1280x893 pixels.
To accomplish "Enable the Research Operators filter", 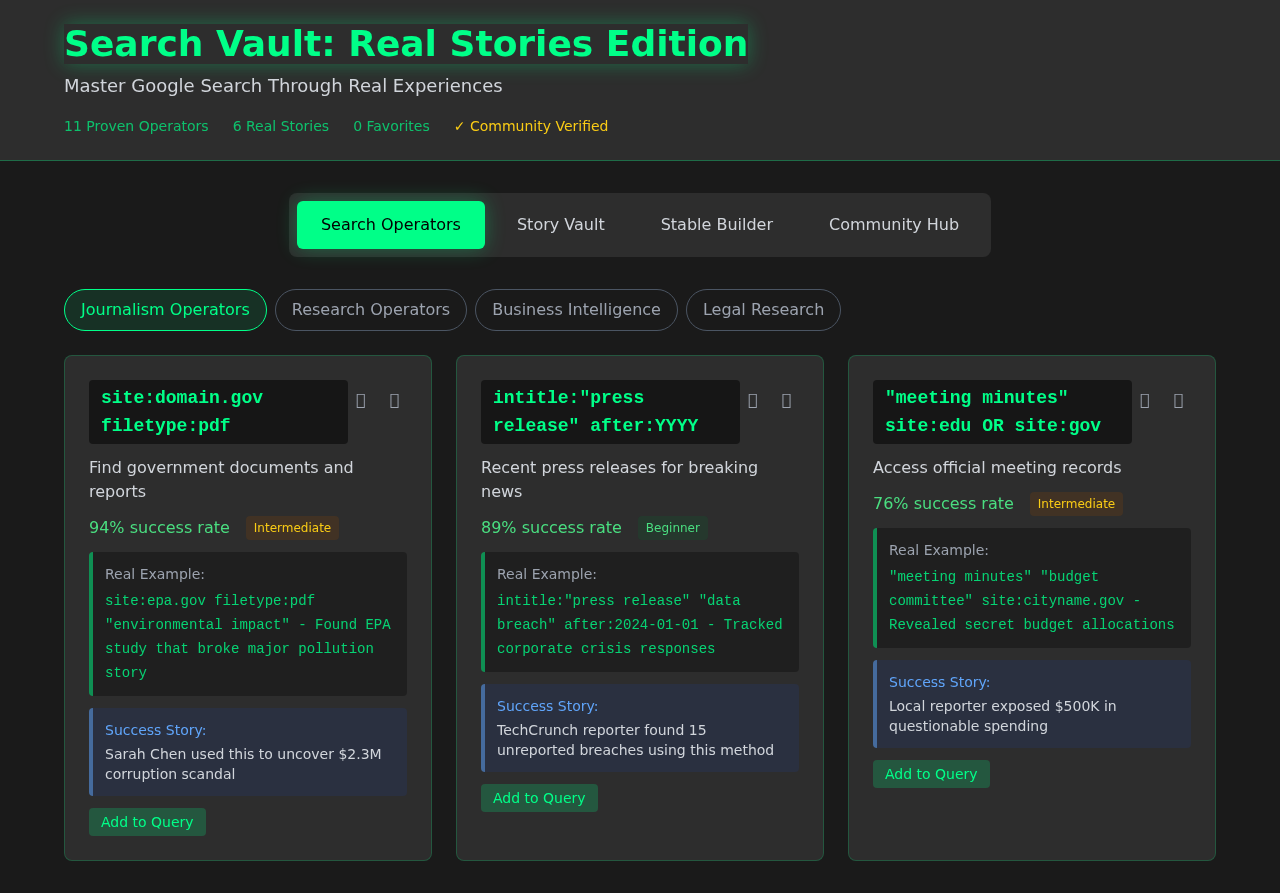I will tap(370, 310).
